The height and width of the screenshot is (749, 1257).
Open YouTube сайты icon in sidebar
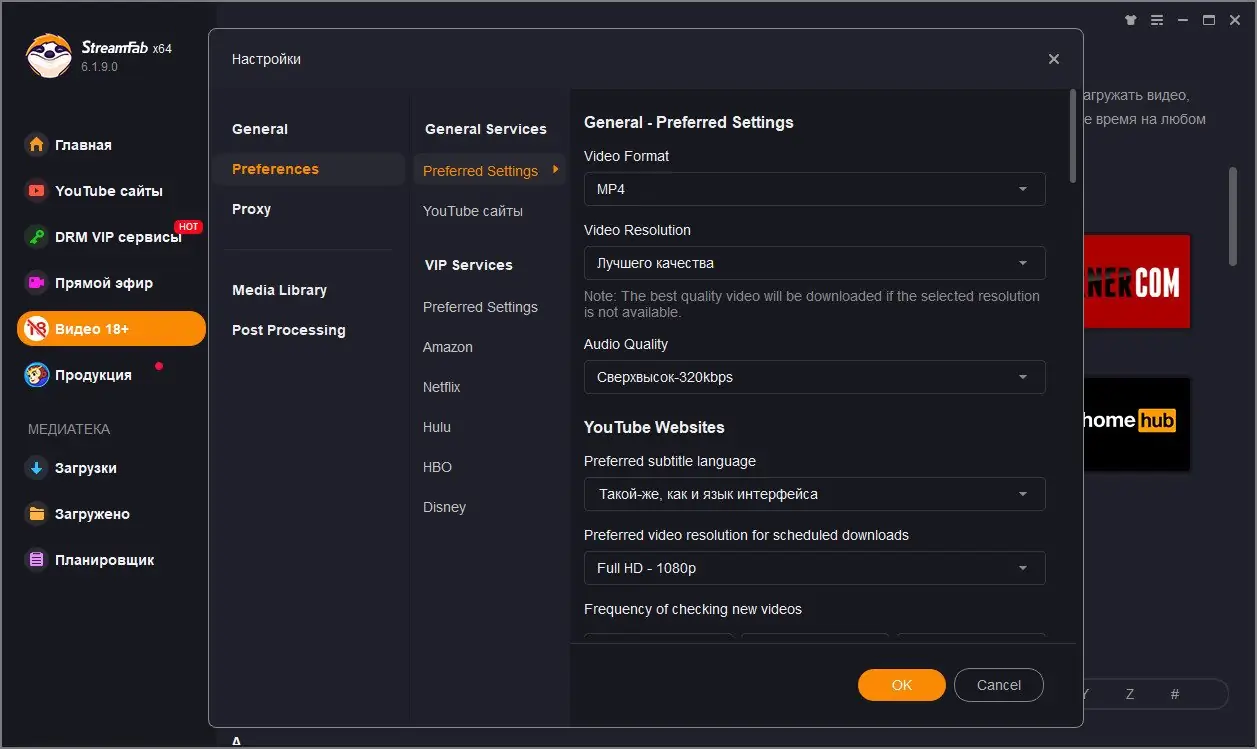click(37, 191)
